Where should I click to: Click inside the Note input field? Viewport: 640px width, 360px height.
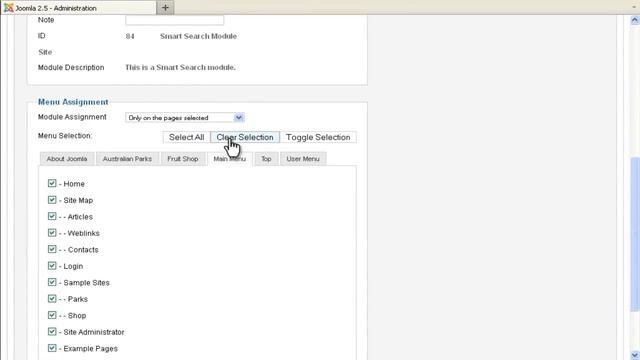(x=175, y=20)
